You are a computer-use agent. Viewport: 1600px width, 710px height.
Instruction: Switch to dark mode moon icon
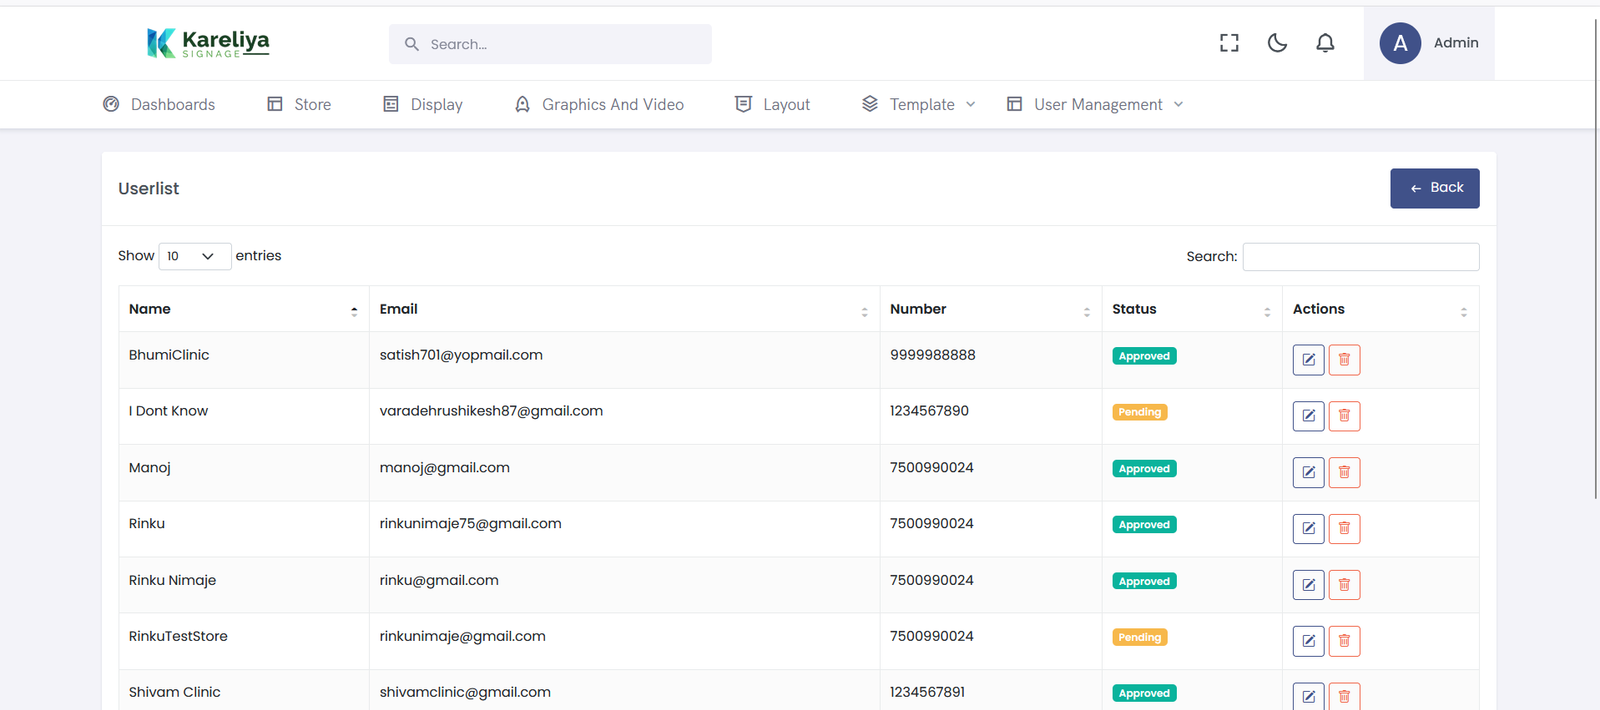click(1277, 43)
